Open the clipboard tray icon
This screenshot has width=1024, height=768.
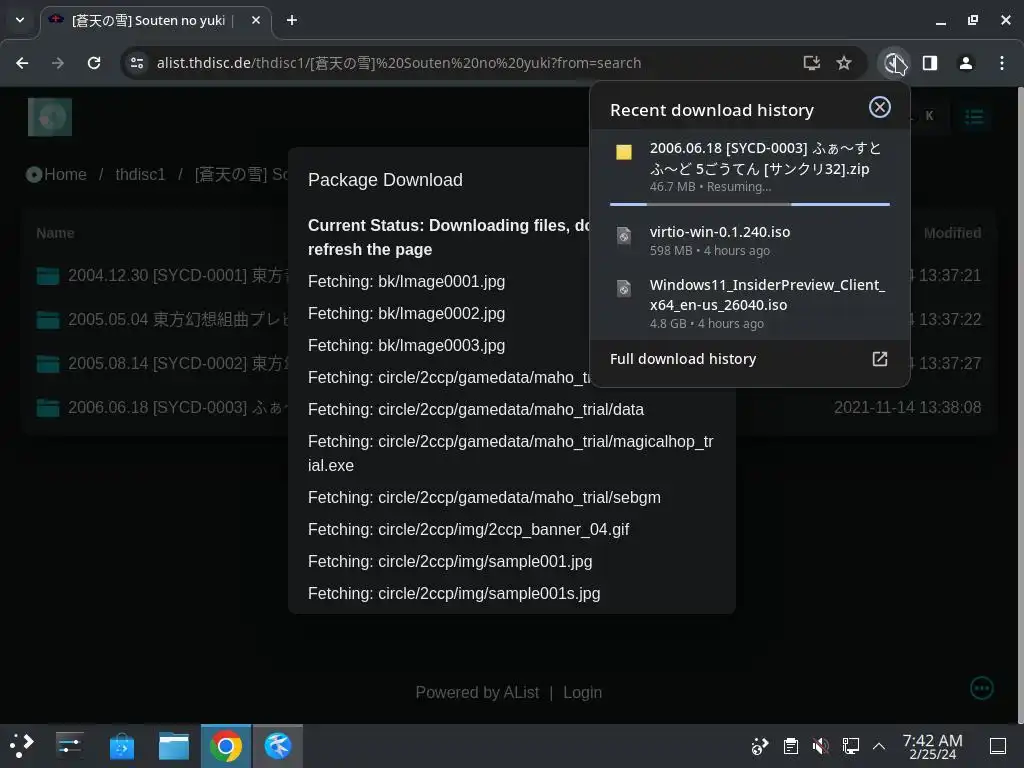point(790,746)
